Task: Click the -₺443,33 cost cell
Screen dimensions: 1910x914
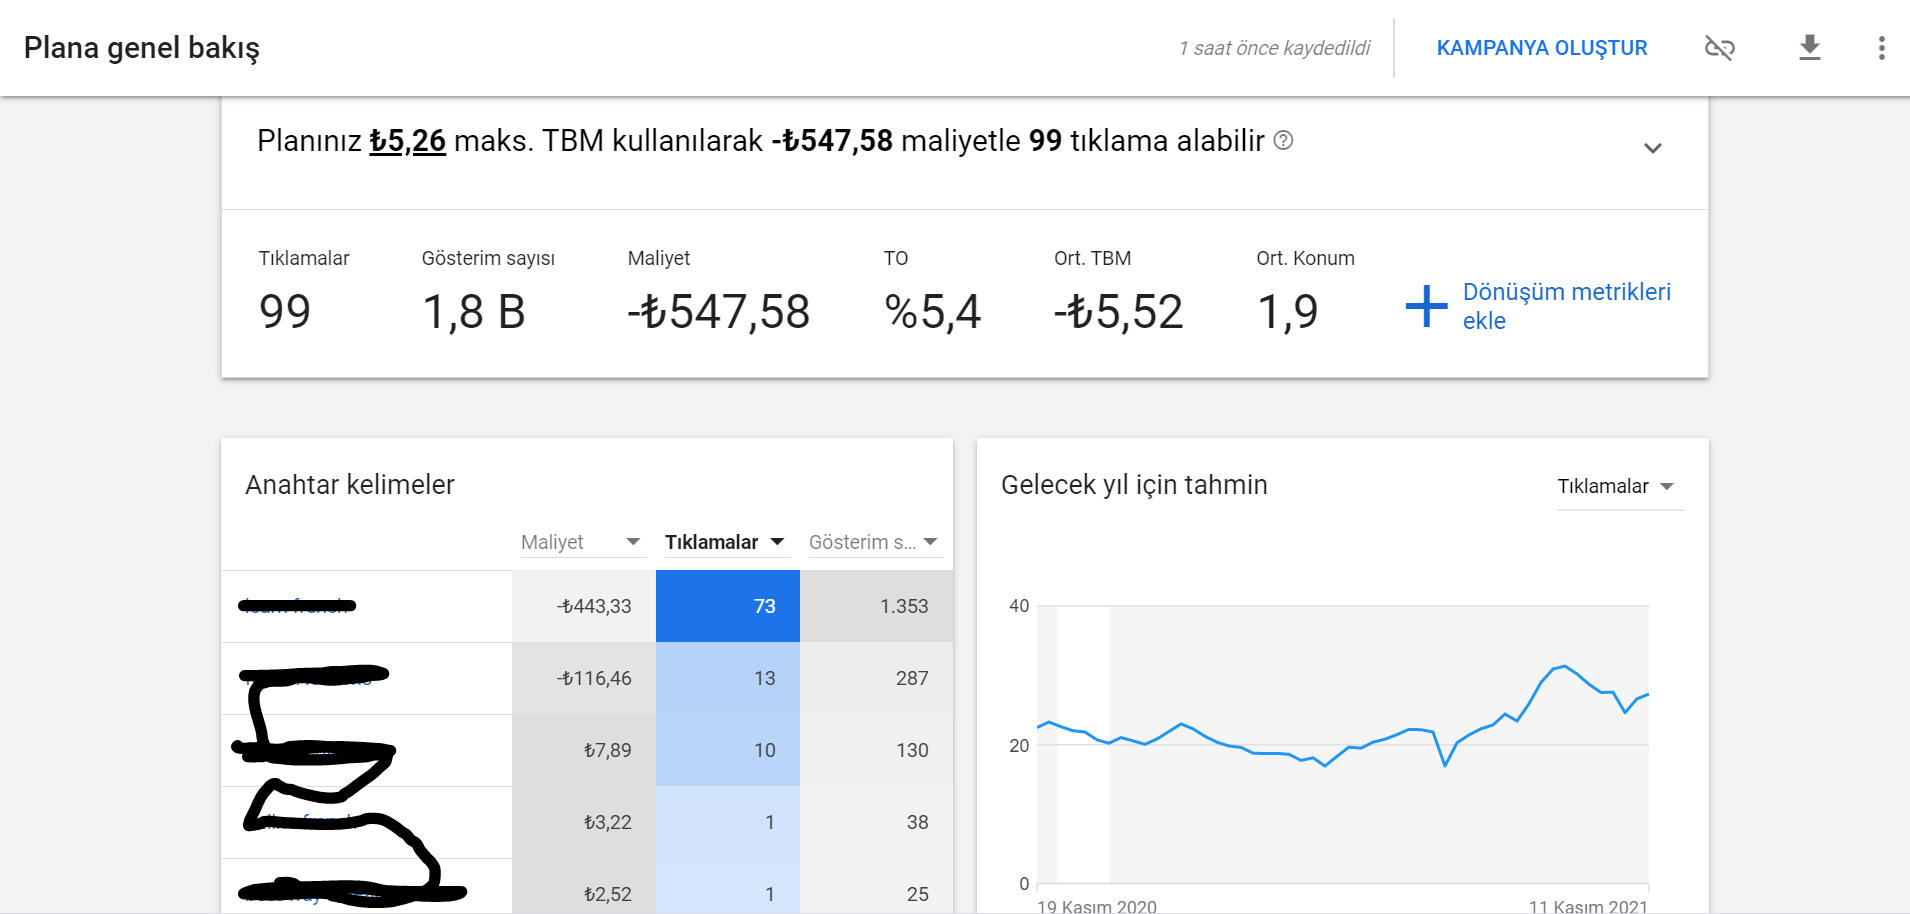Action: coord(584,606)
